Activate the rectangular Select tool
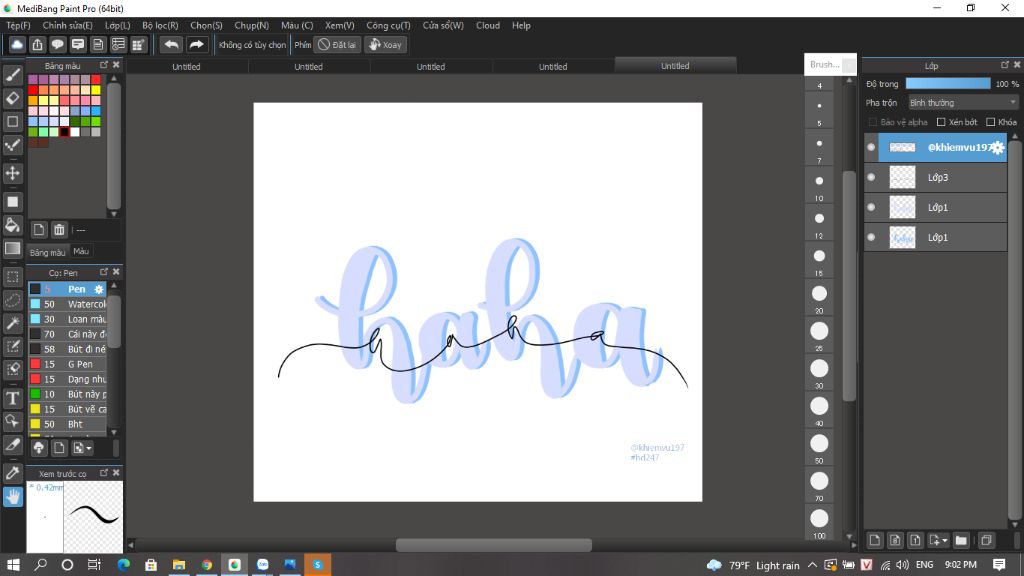 pyautogui.click(x=12, y=277)
